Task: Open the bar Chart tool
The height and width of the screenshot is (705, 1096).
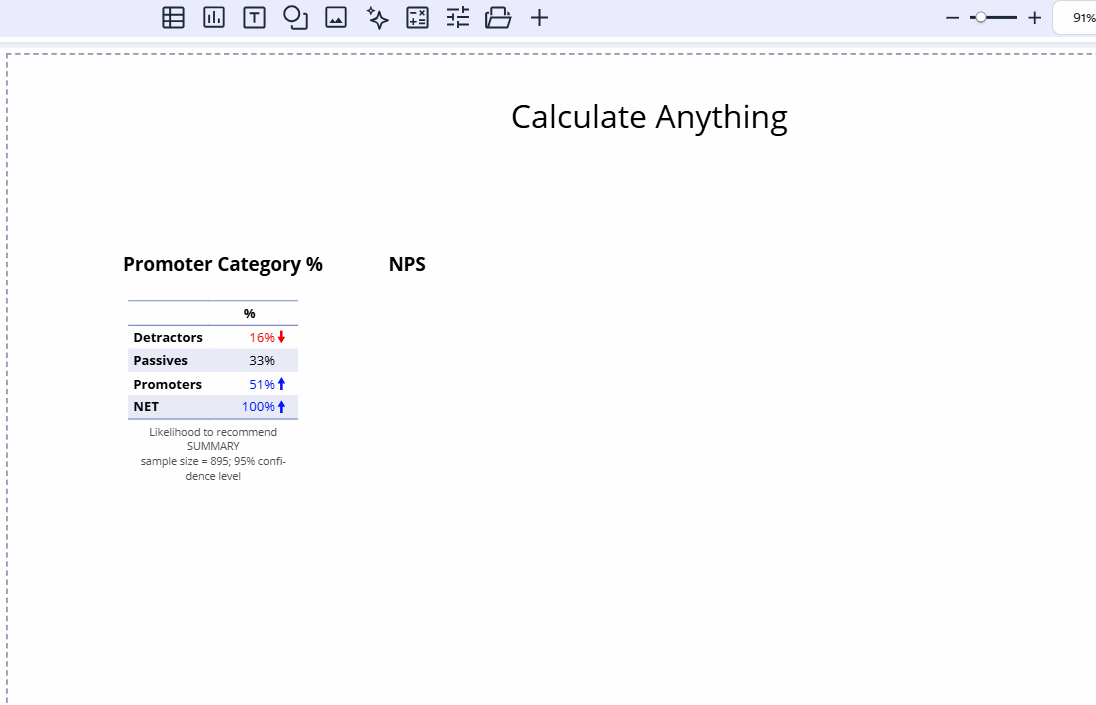Action: 214,17
